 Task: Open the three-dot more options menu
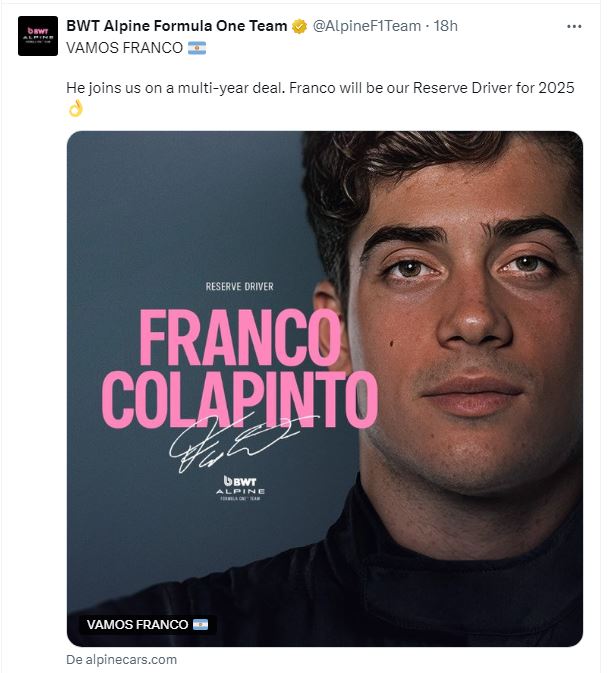pos(574,27)
